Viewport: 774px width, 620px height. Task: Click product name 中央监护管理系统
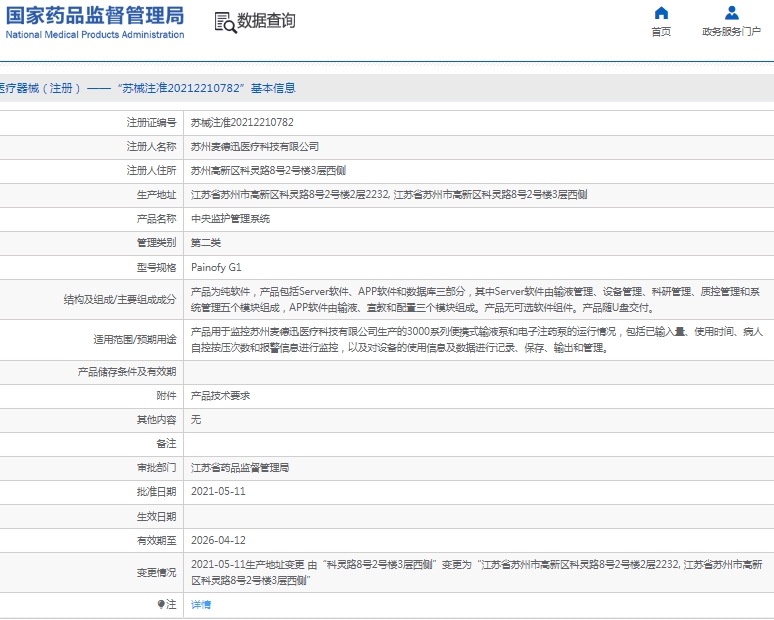[x=231, y=219]
